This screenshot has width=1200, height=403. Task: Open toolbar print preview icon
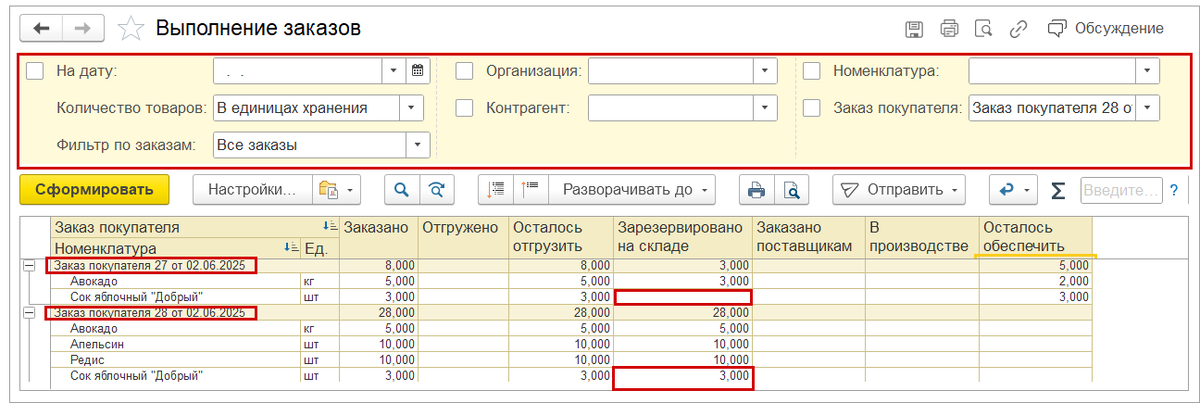791,189
